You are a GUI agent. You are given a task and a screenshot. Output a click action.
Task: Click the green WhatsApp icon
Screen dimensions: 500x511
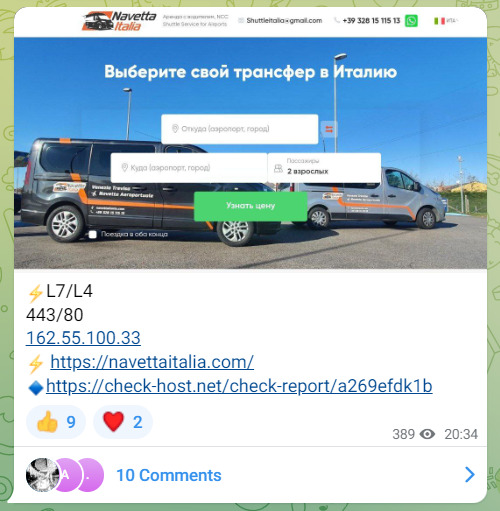[x=411, y=21]
